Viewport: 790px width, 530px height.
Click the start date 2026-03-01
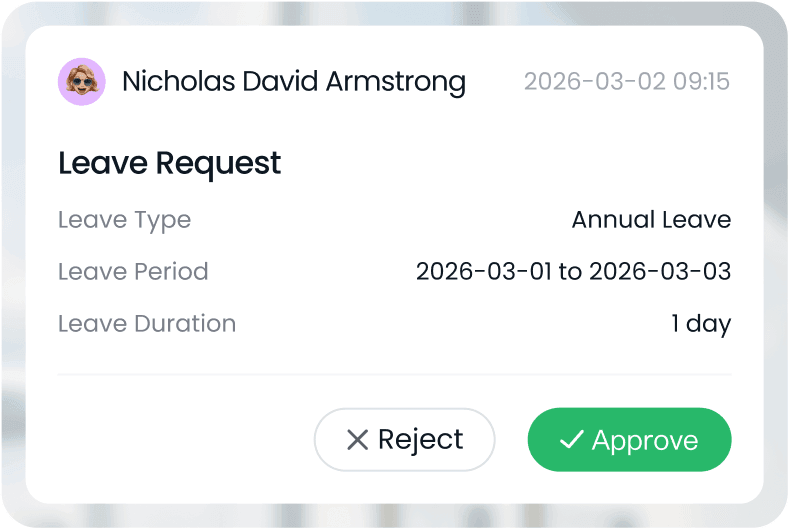click(x=484, y=272)
